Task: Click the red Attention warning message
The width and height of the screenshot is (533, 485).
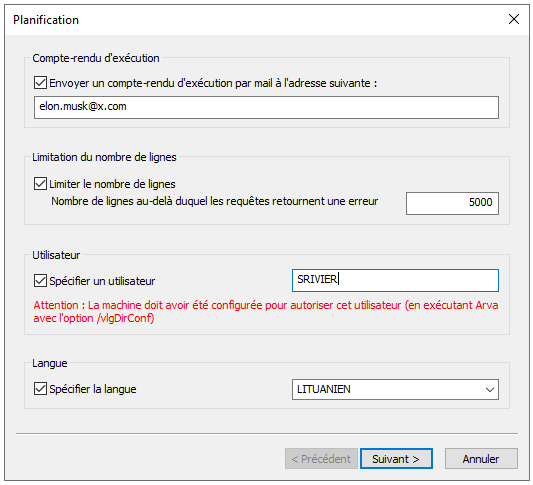Action: coord(266,311)
